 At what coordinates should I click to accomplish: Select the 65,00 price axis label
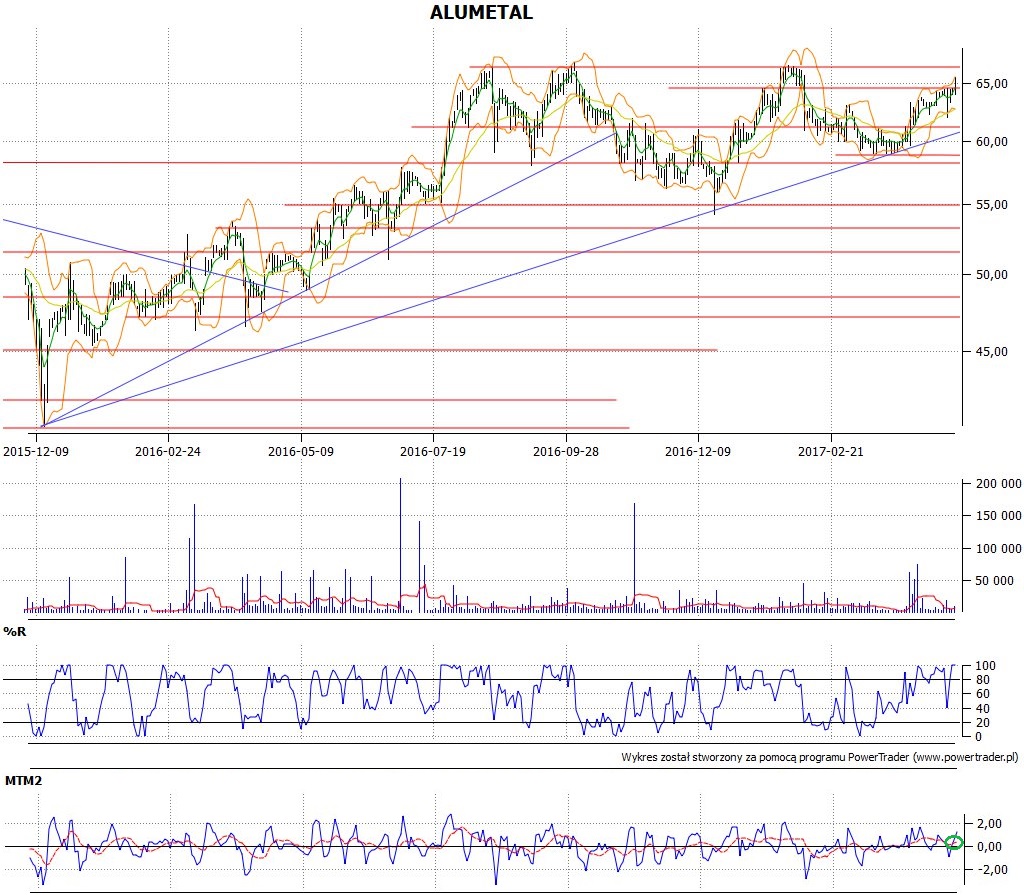tap(991, 84)
